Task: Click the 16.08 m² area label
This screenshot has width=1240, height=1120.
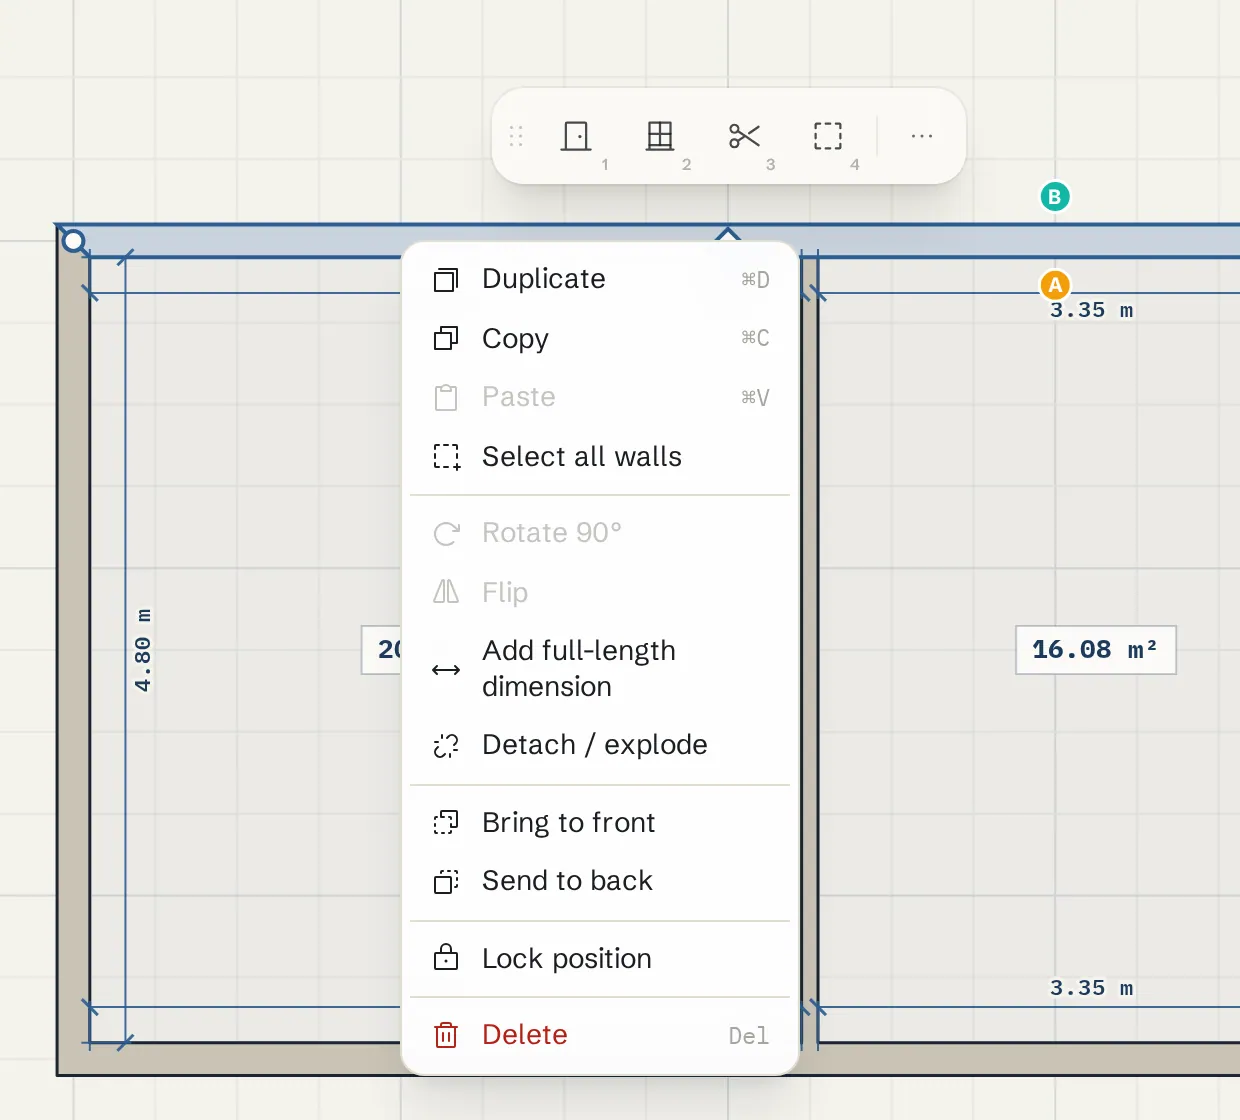Action: tap(1096, 650)
